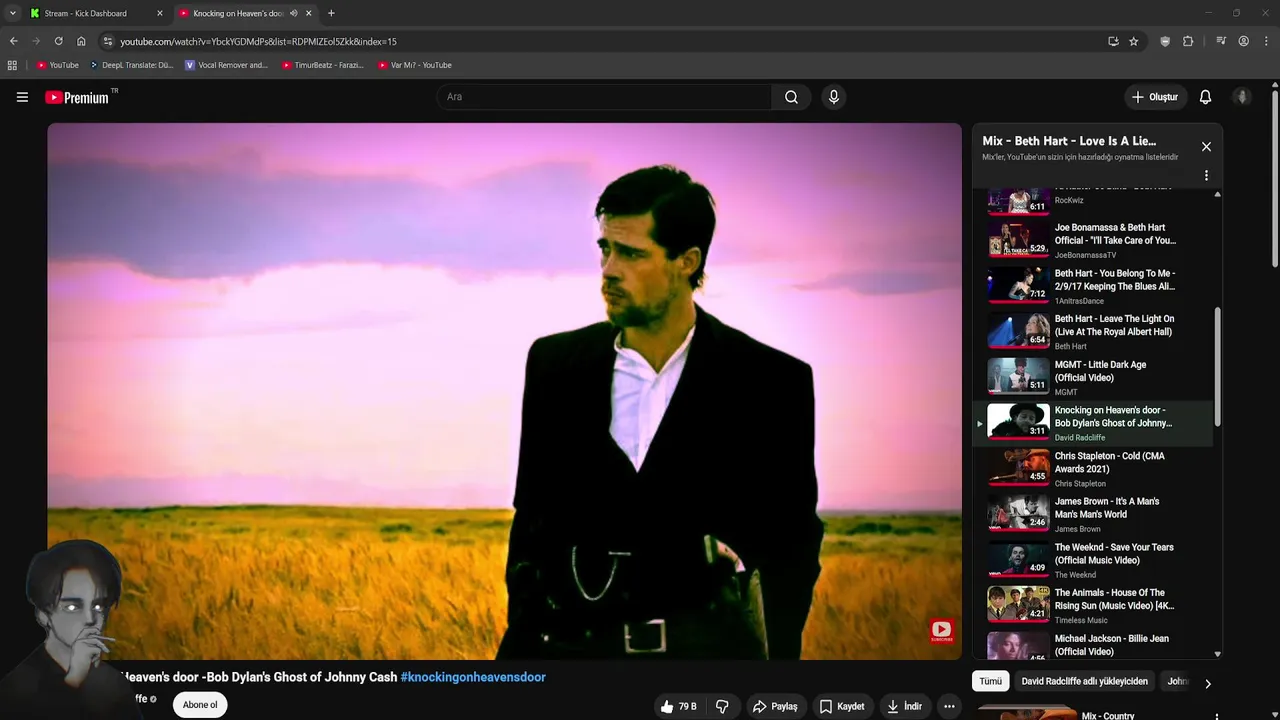The image size is (1280, 720).
Task: Play MGMT 'Little Dark Age' playlist item
Action: tap(1093, 377)
